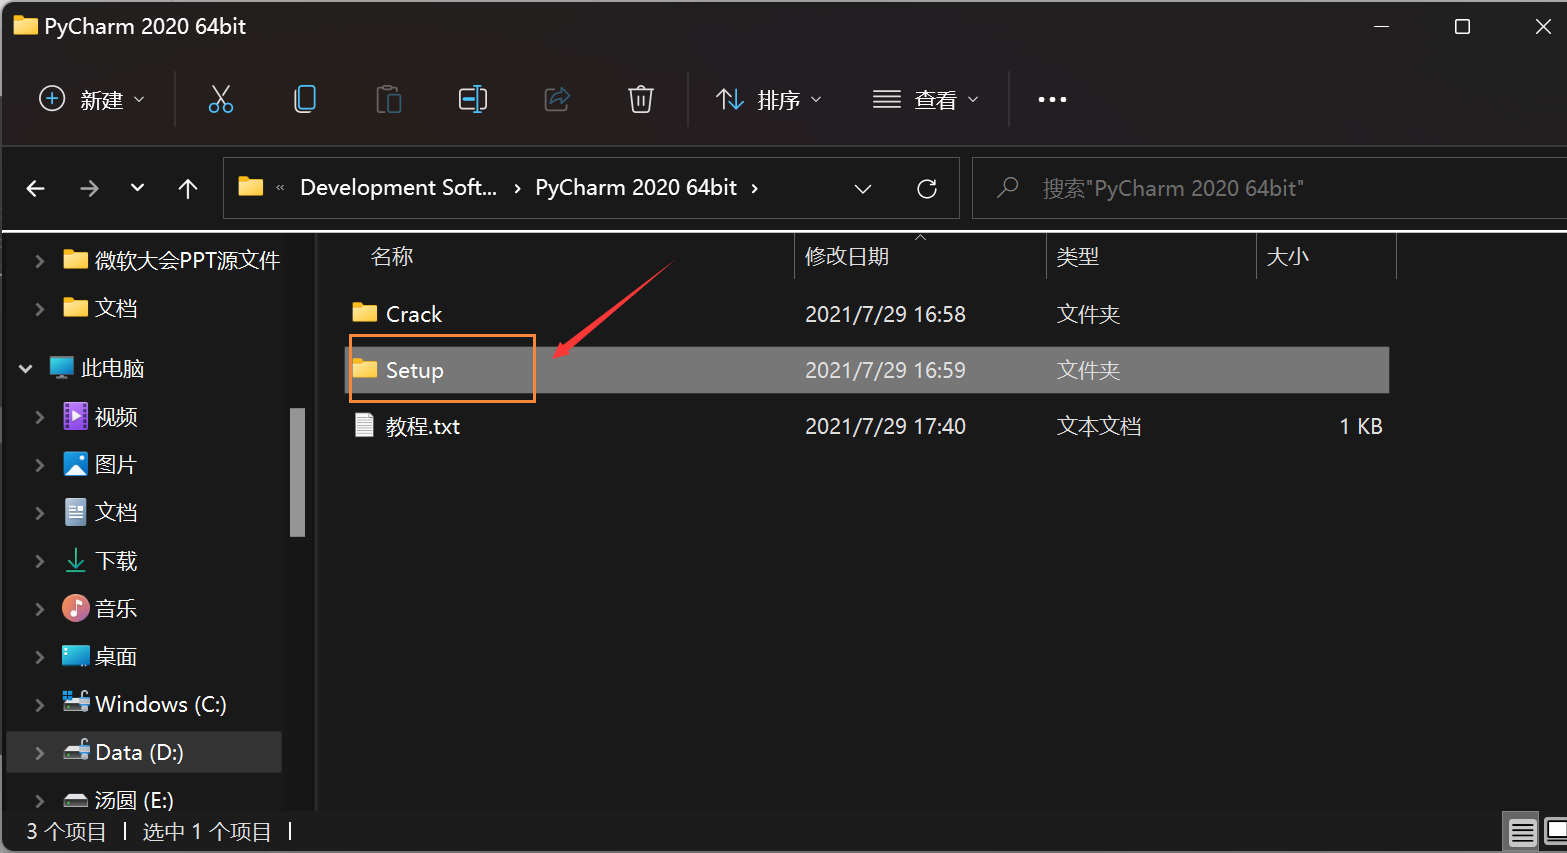Click the Delete trash can icon

pyautogui.click(x=641, y=99)
